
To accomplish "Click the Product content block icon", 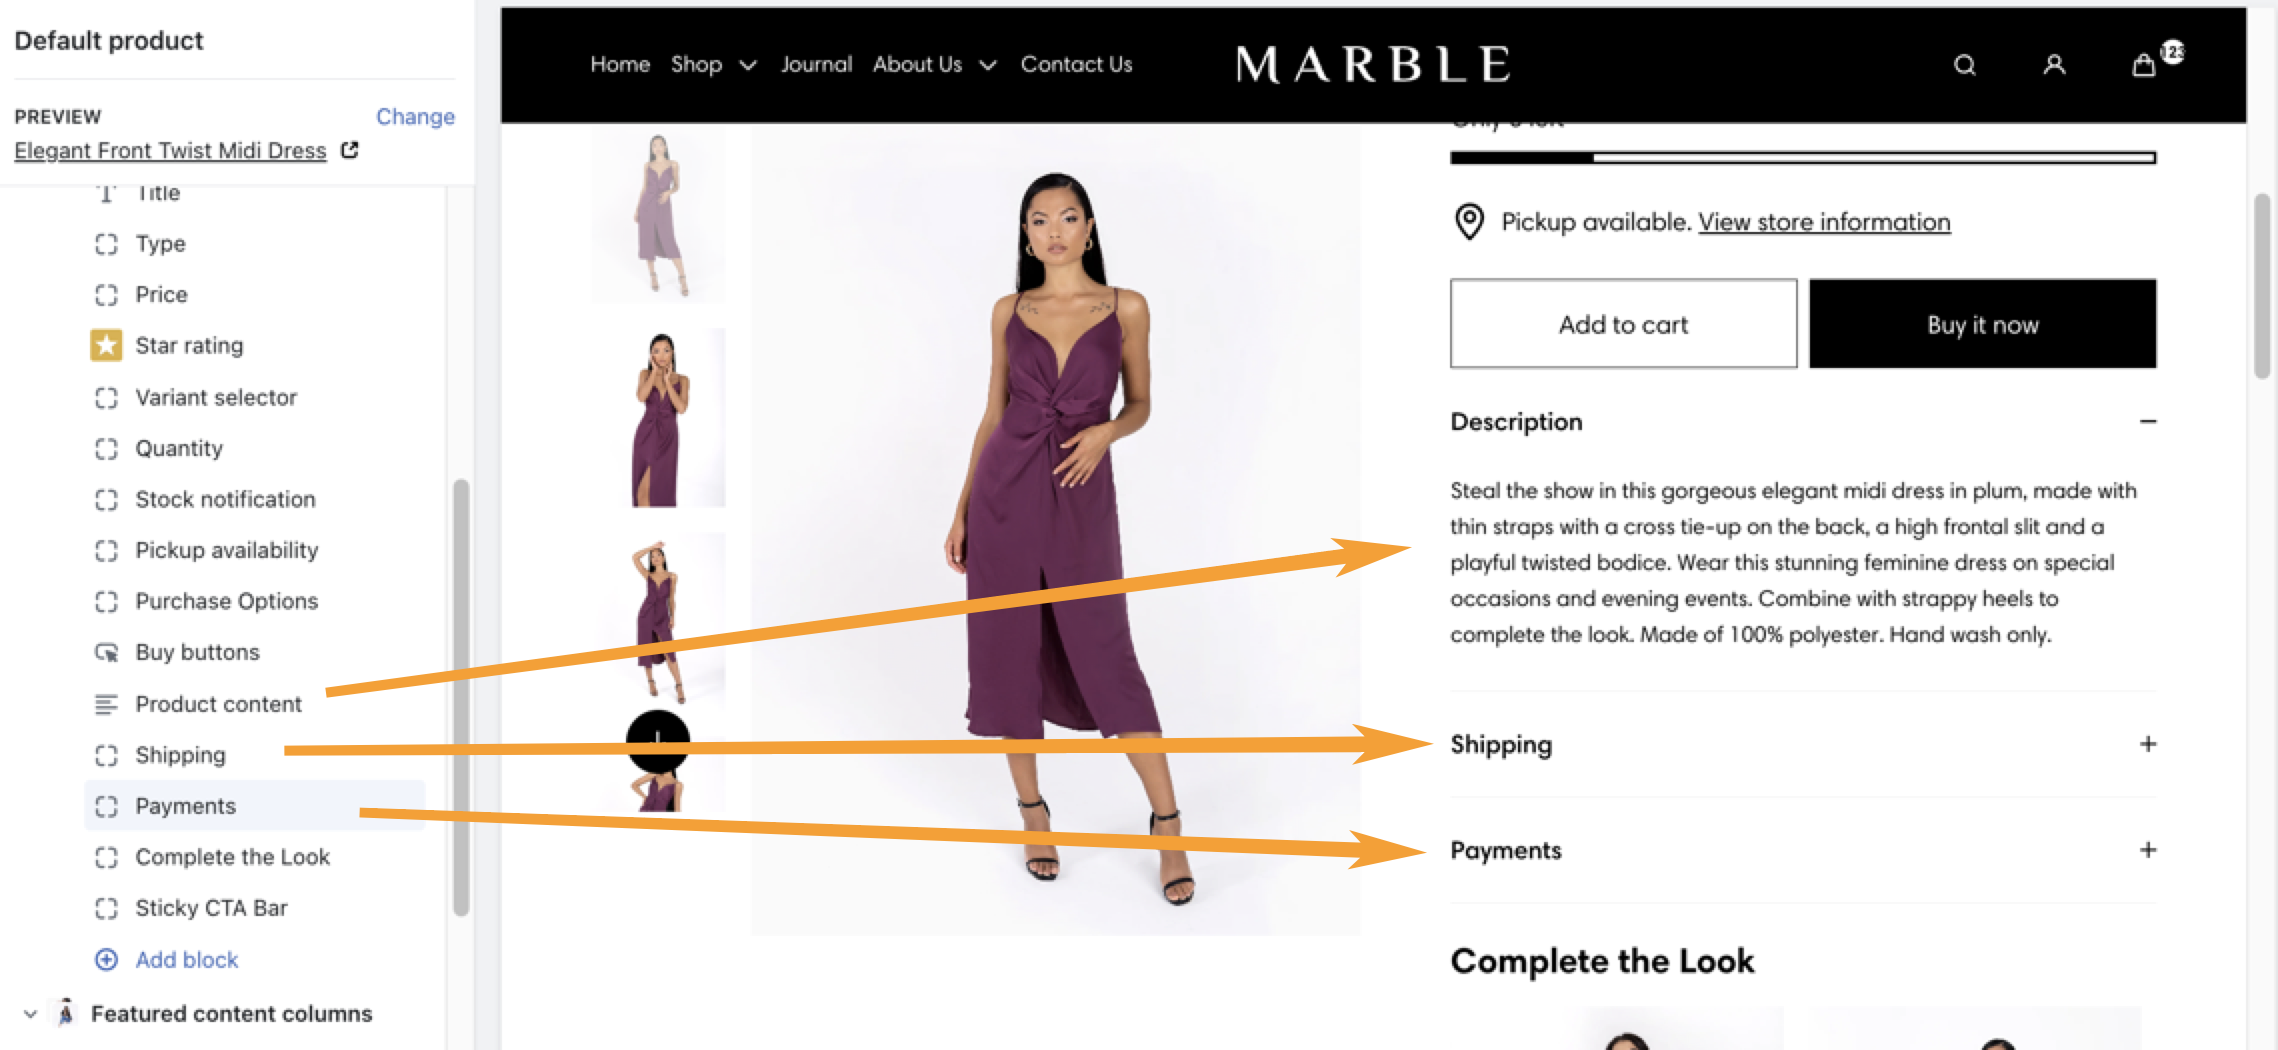I will pyautogui.click(x=106, y=704).
